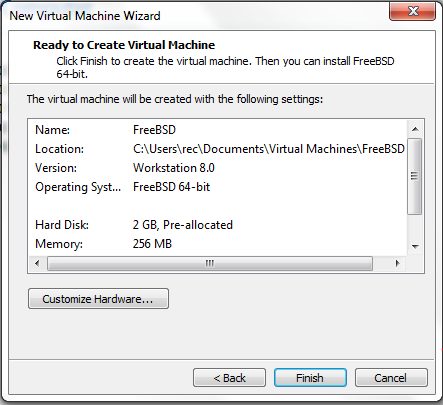Cancel the New Virtual Machine Wizard
The width and height of the screenshot is (443, 405).
391,378
